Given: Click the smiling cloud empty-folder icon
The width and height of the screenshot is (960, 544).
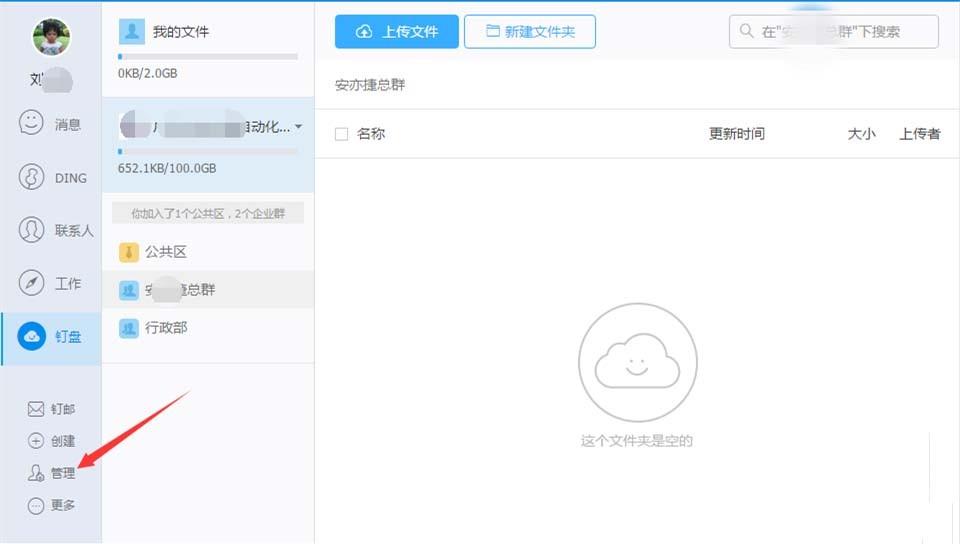Looking at the screenshot, I should [637, 362].
